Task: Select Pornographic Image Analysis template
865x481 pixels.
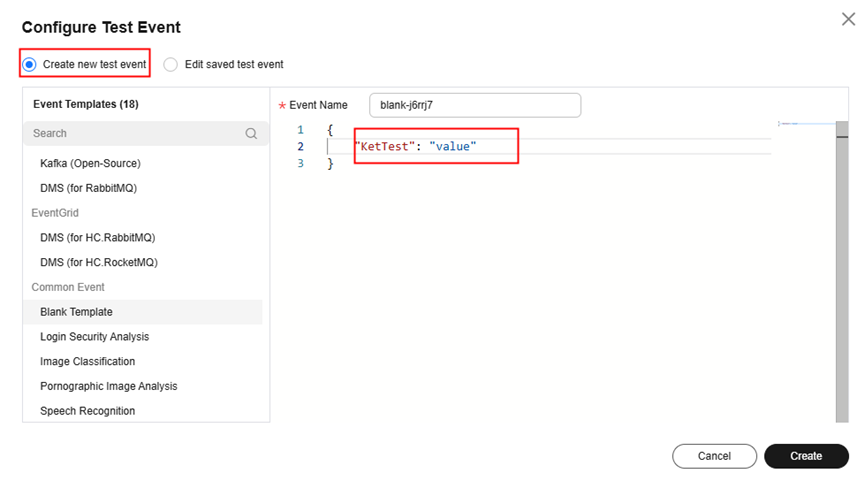Action: point(109,386)
